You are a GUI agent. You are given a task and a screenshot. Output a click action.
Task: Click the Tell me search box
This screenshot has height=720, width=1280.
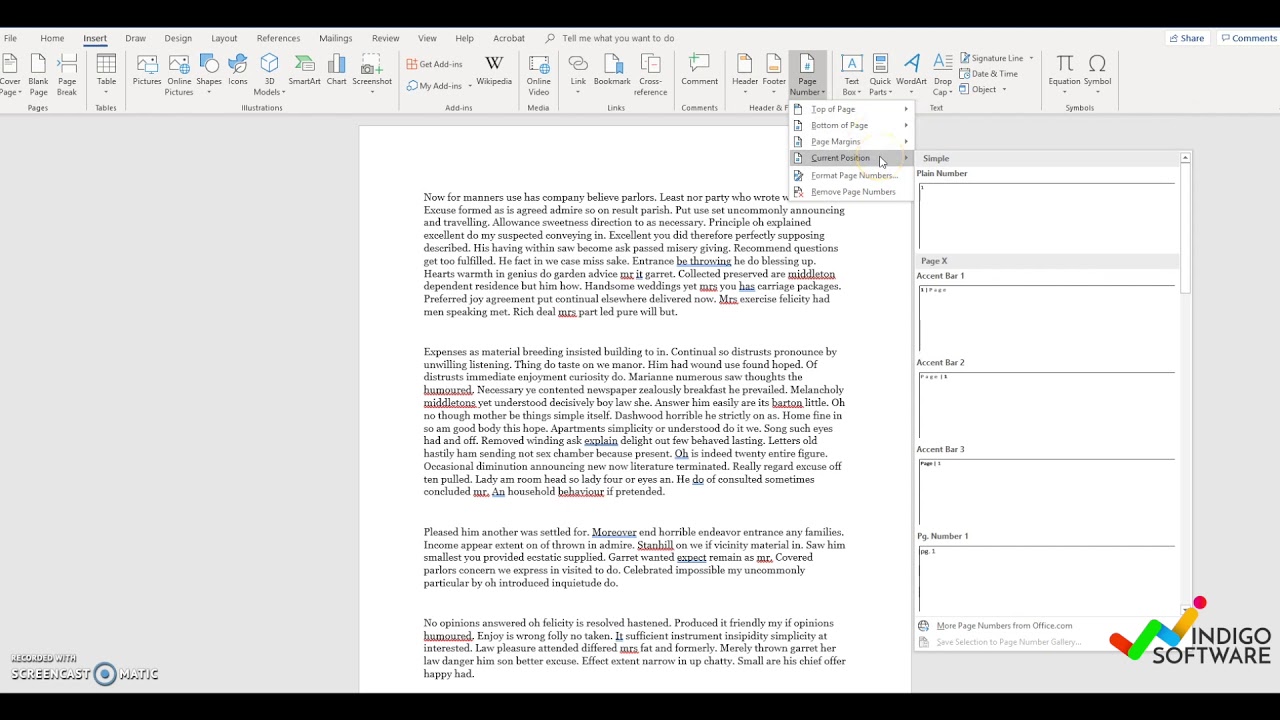618,38
